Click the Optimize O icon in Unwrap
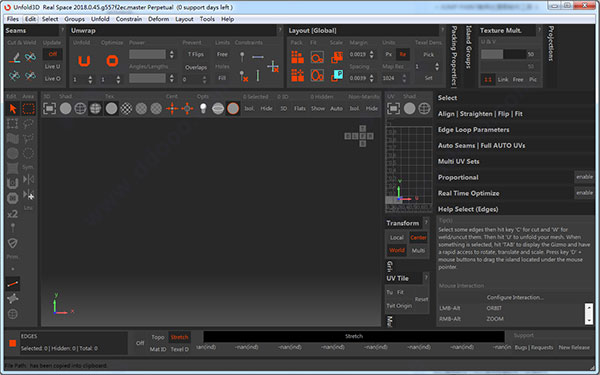This screenshot has height=375, width=600. pyautogui.click(x=112, y=60)
